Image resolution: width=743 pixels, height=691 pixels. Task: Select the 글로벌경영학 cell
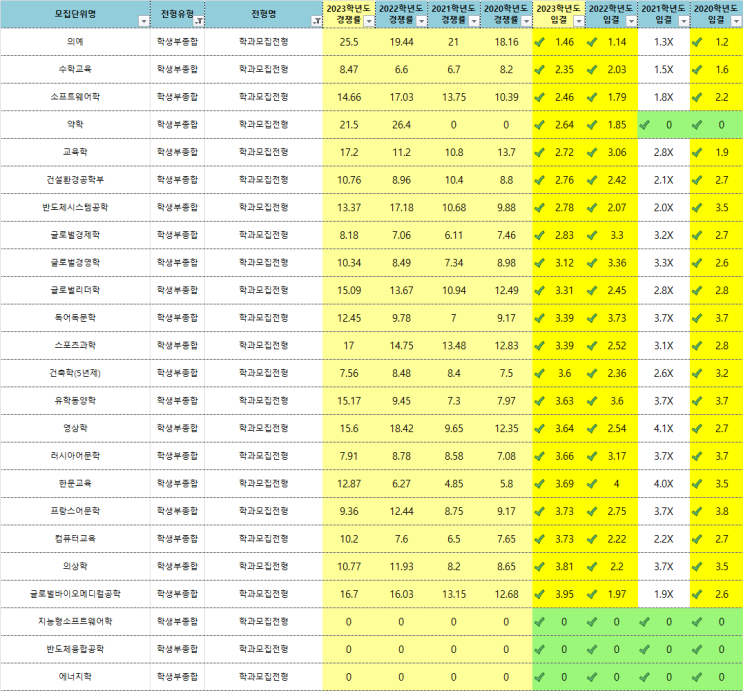tap(75, 263)
